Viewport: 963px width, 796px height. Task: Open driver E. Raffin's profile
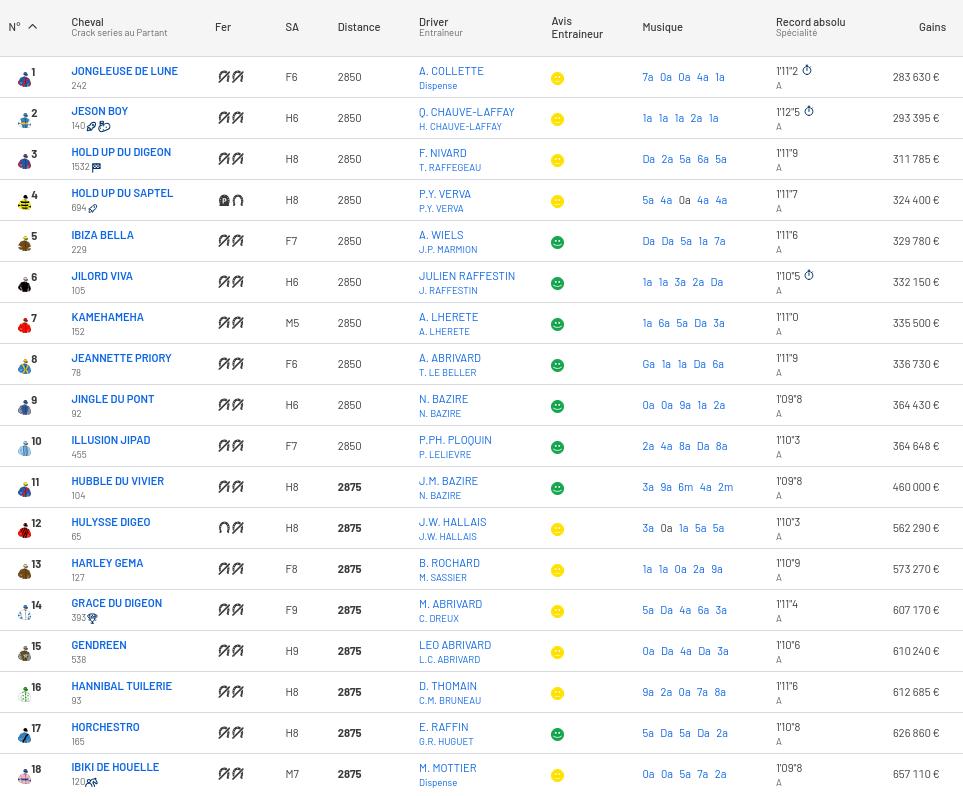(x=443, y=727)
